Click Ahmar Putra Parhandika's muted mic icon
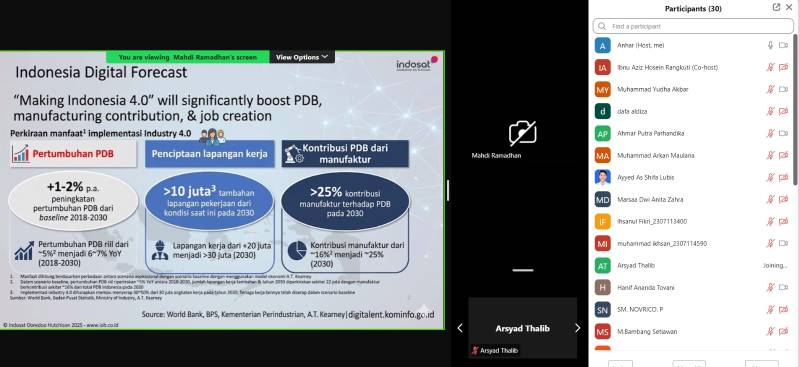 click(770, 133)
